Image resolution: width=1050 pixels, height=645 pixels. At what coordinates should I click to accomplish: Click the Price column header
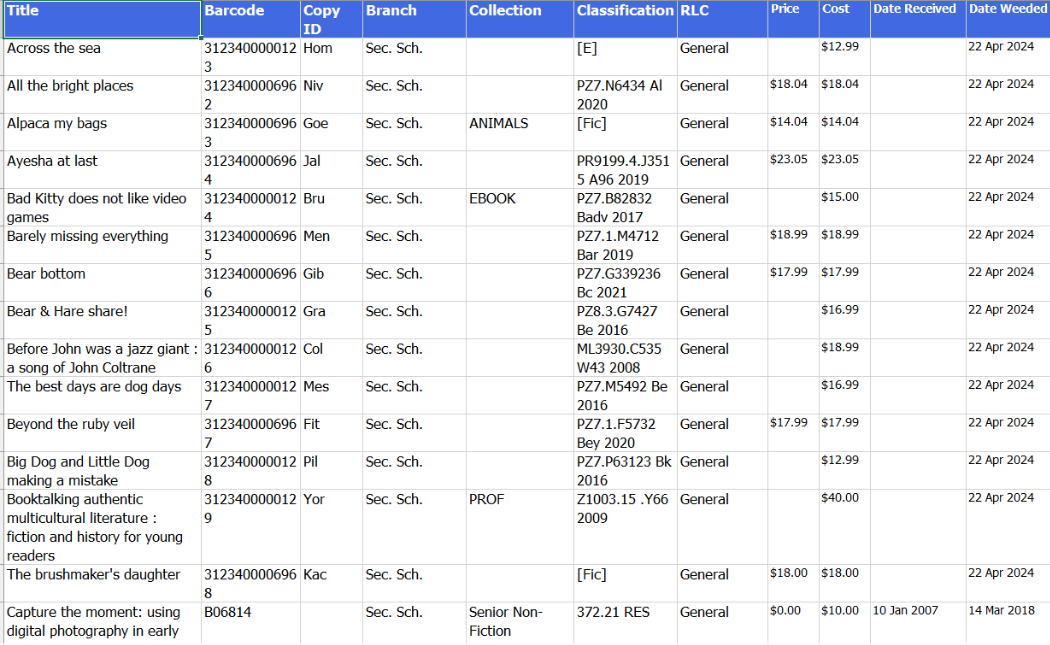[794, 19]
